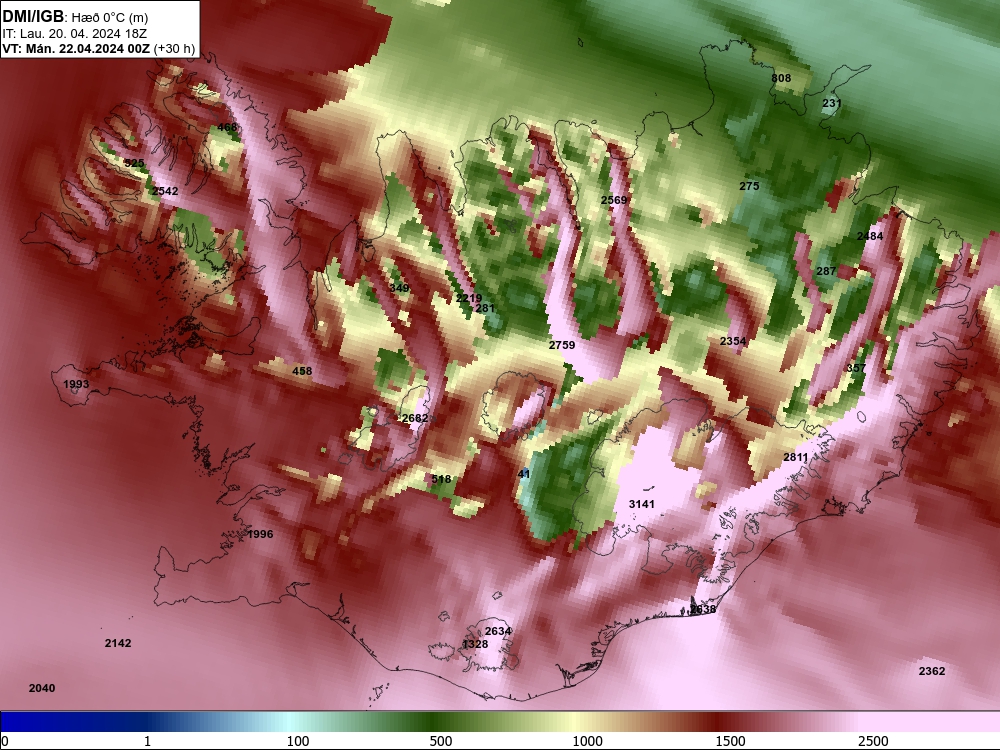This screenshot has width=1000, height=750.
Task: Click the map value 458
Action: (302, 371)
